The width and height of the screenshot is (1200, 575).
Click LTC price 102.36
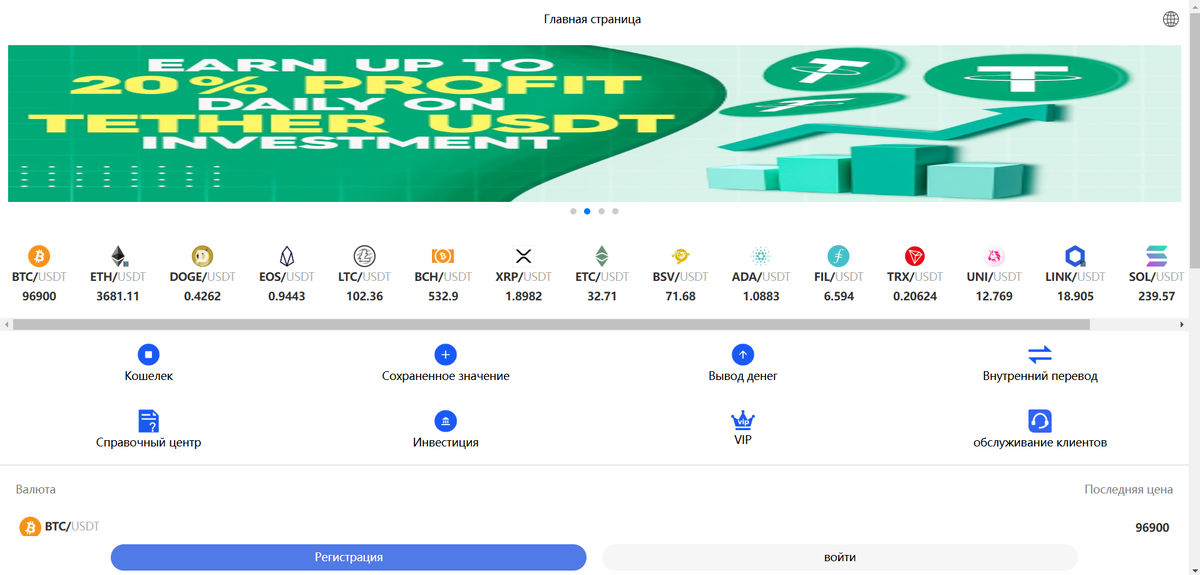point(364,296)
